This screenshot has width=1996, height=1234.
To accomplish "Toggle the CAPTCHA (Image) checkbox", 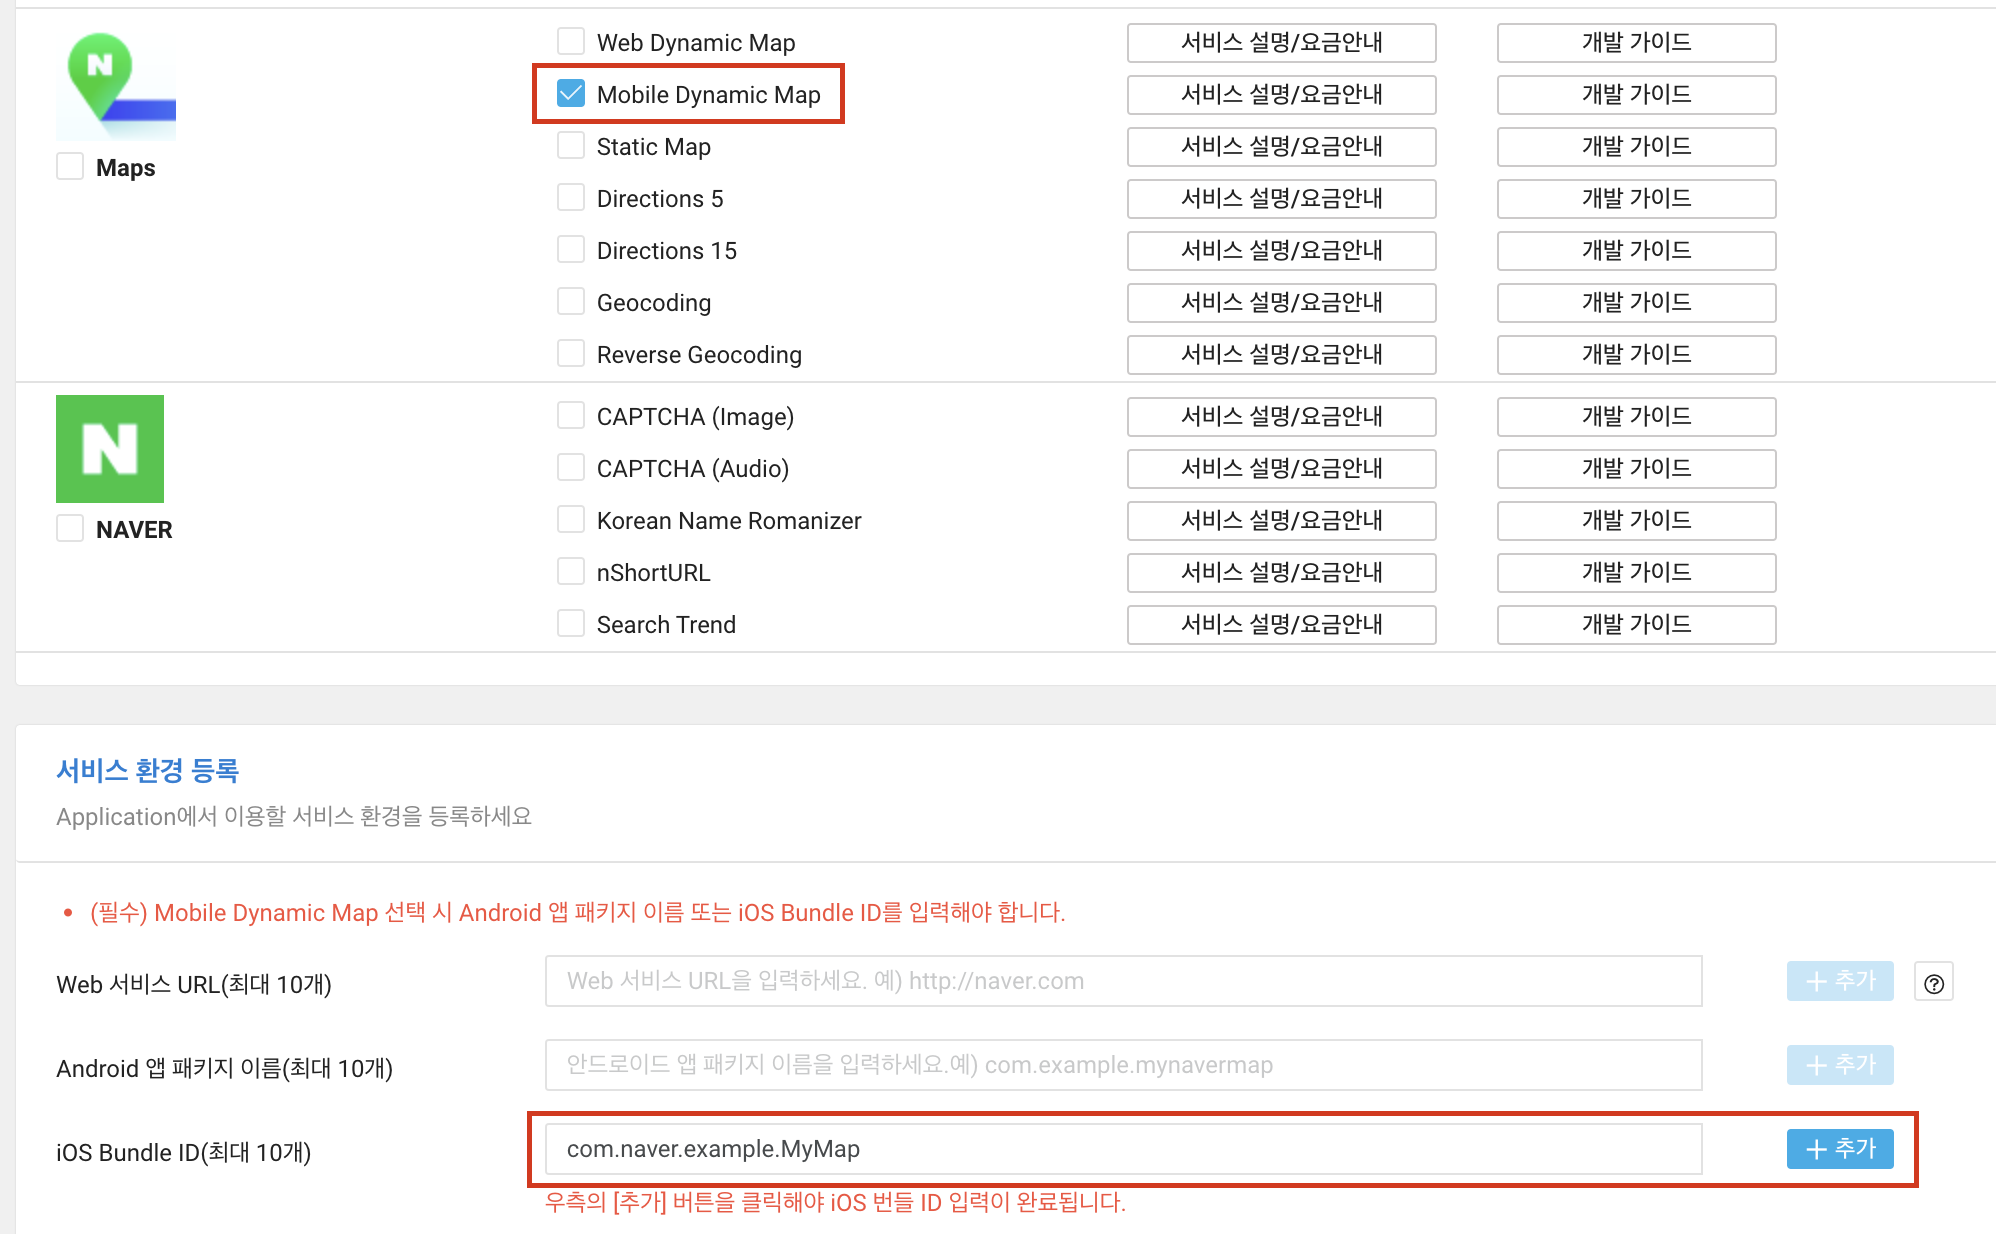I will pyautogui.click(x=571, y=416).
